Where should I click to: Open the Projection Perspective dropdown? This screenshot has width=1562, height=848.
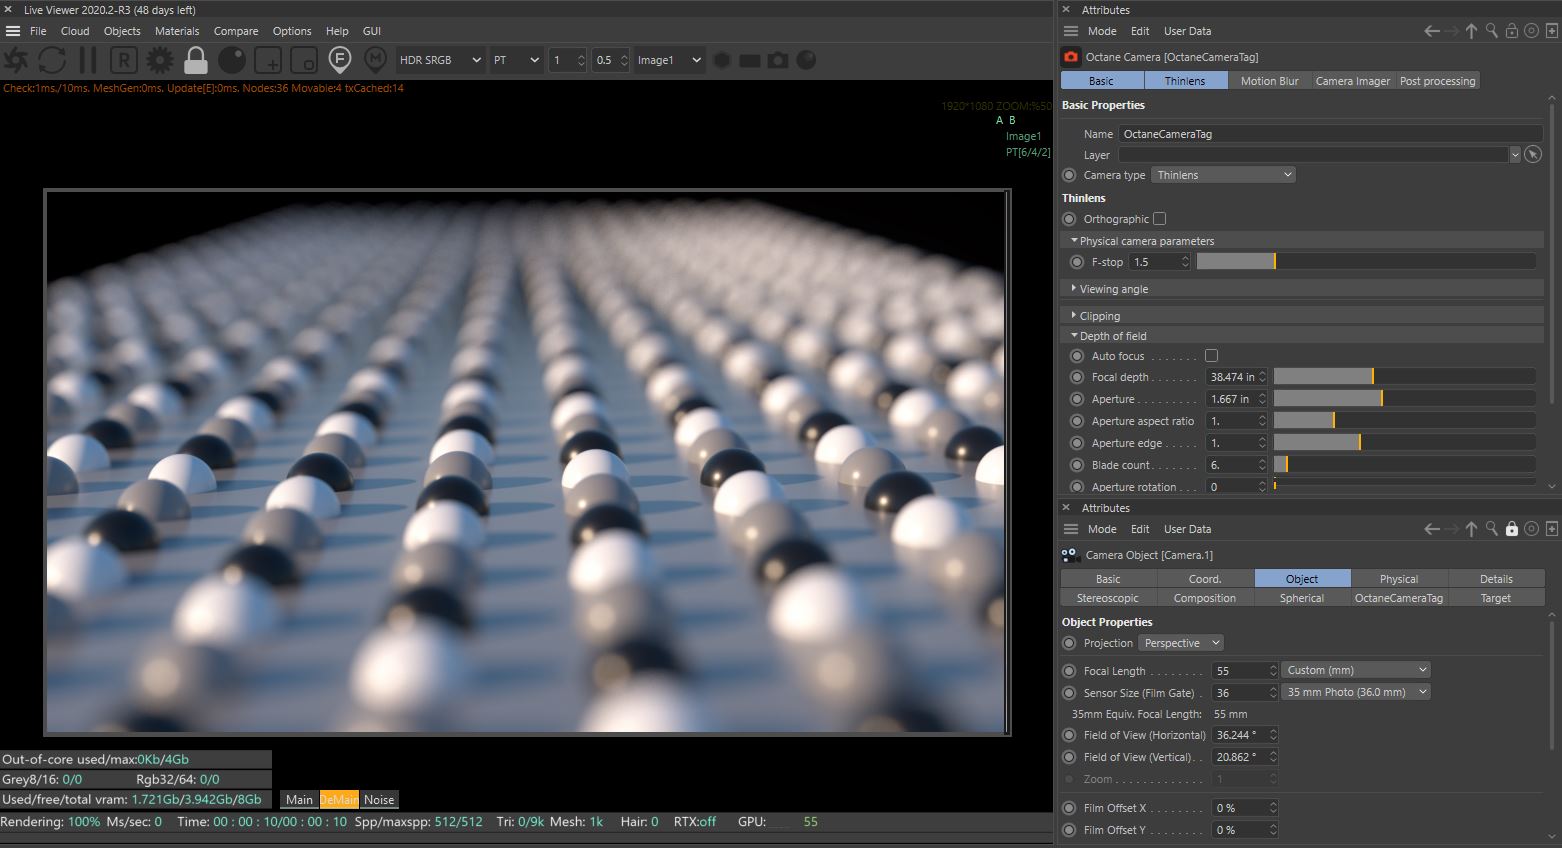1181,643
